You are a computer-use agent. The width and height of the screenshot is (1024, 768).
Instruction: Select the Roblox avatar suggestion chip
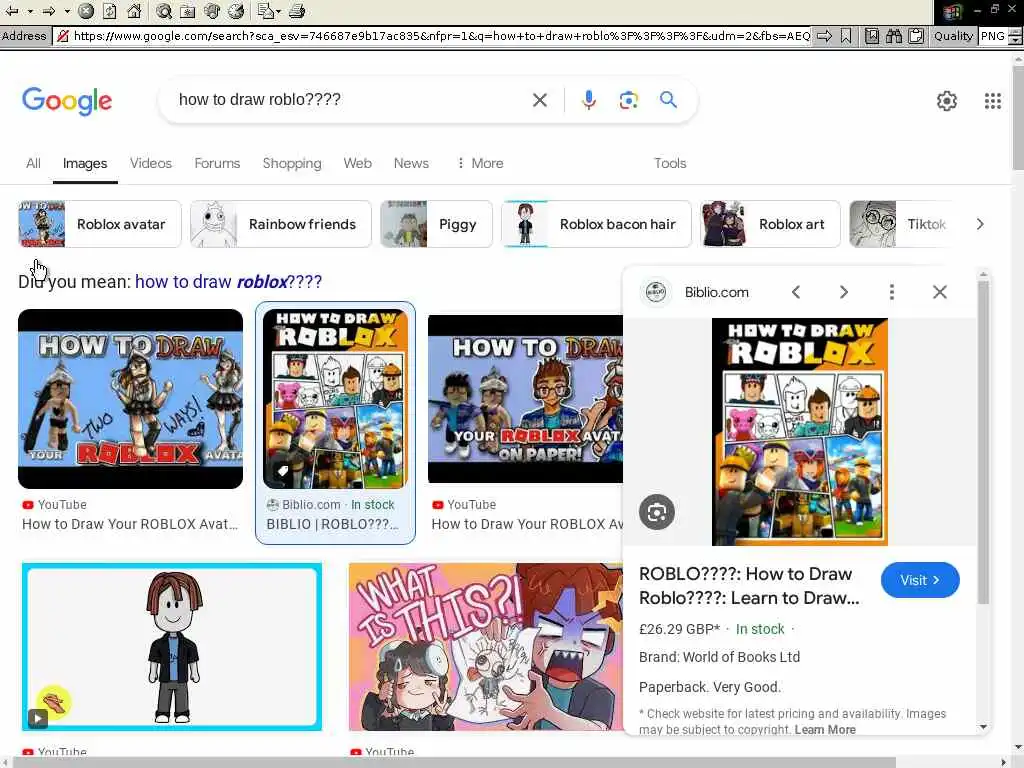99,224
